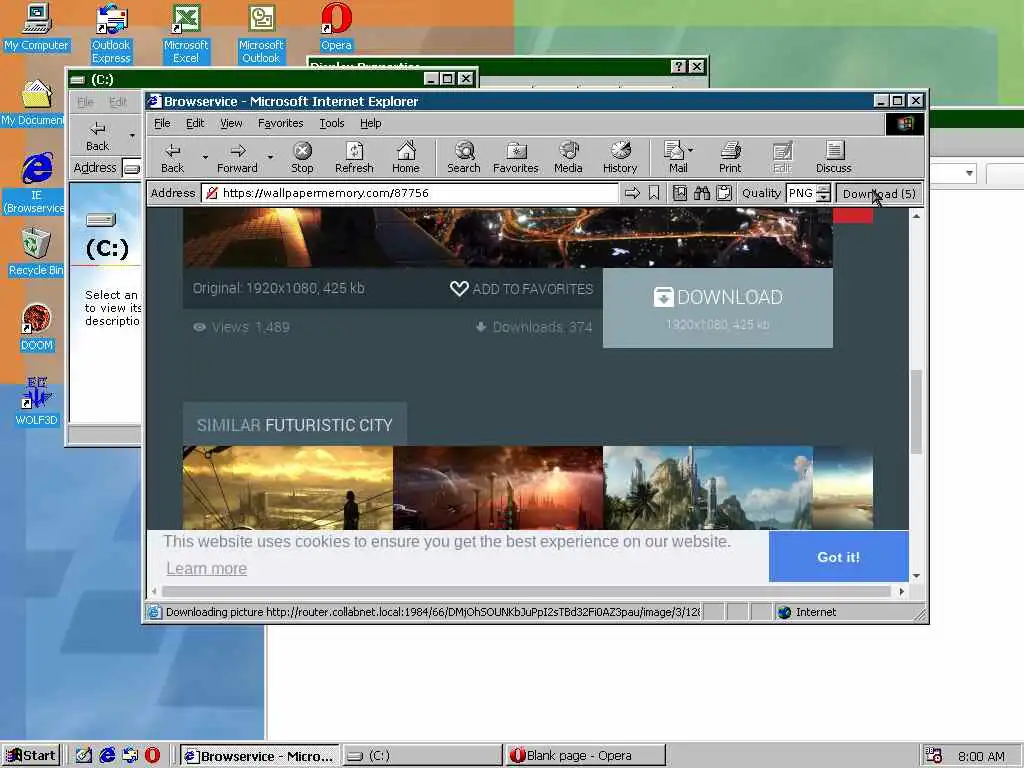Open the Media toolbar icon
This screenshot has height=768, width=1024.
(568, 157)
